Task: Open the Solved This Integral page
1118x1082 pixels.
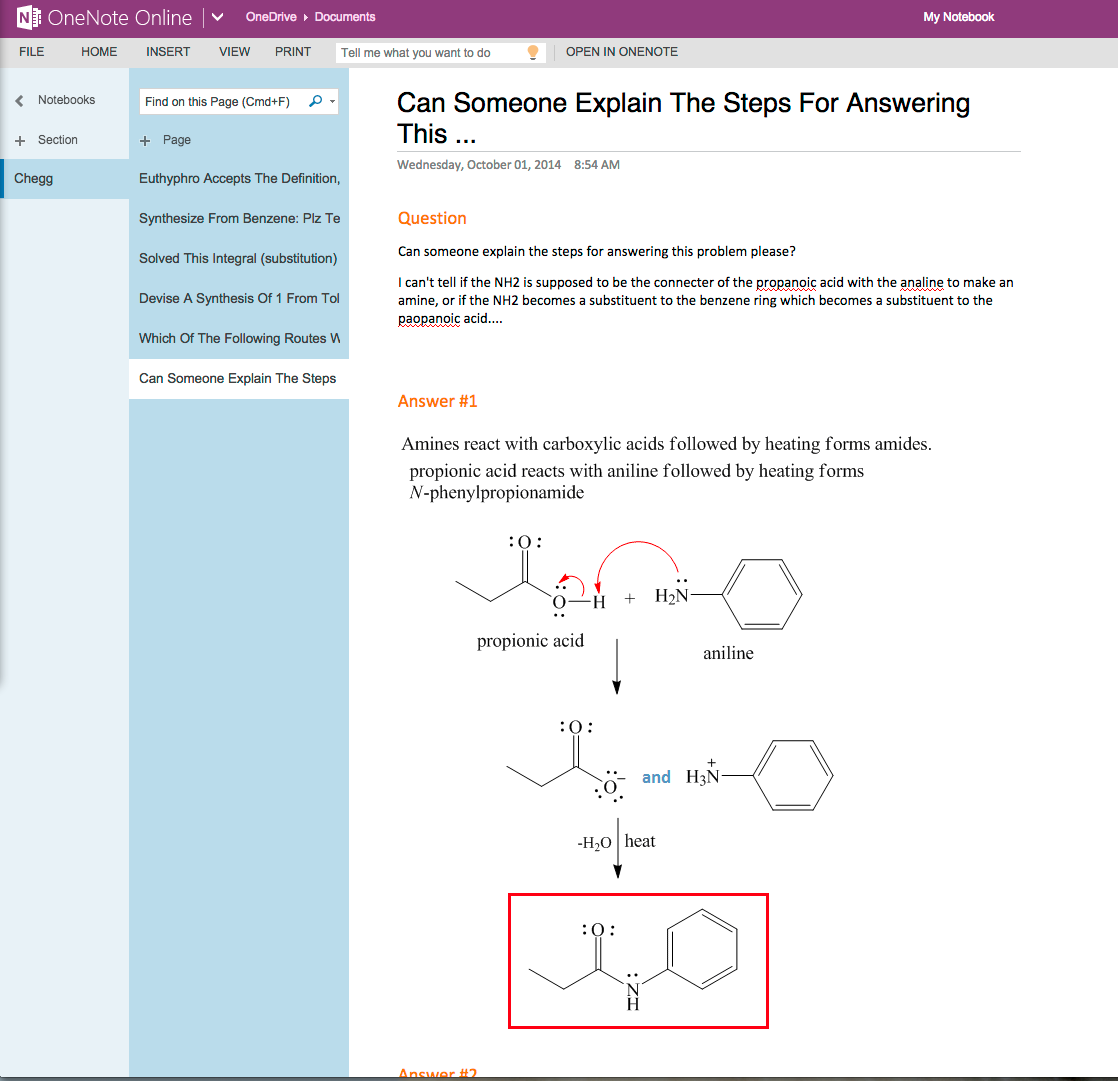Action: (238, 258)
